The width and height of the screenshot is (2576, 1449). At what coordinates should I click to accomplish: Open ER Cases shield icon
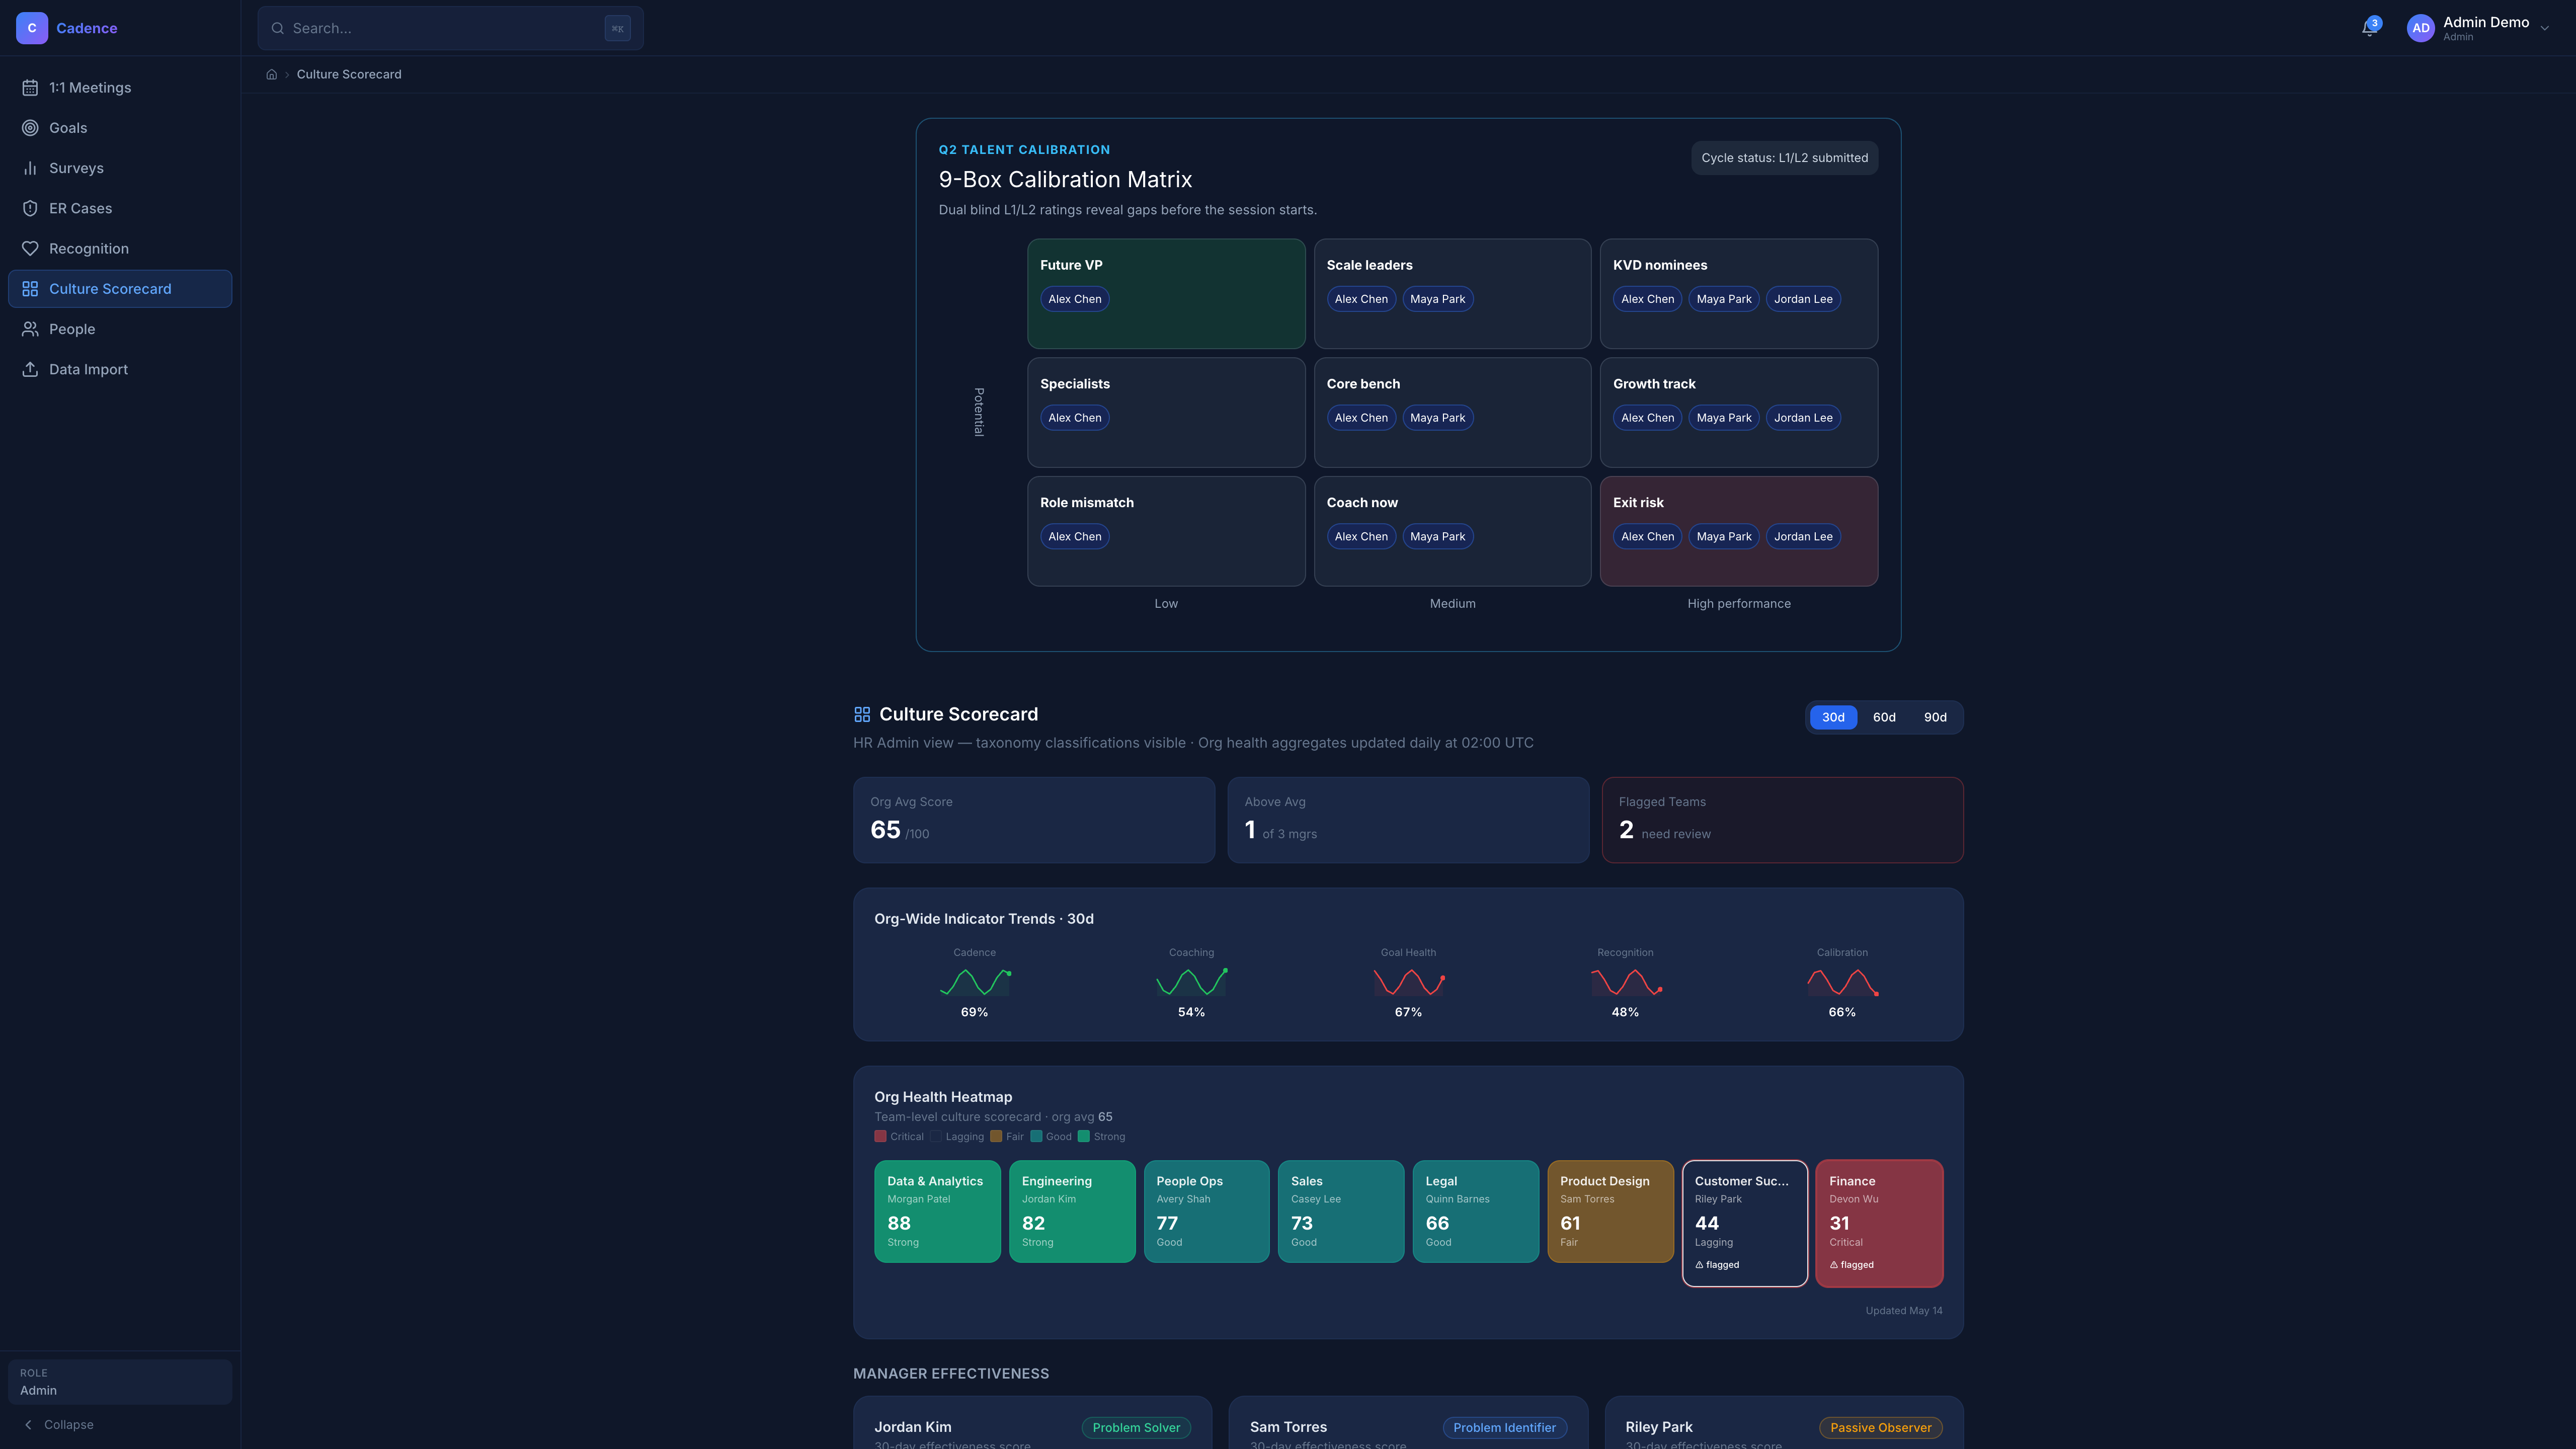tap(30, 208)
